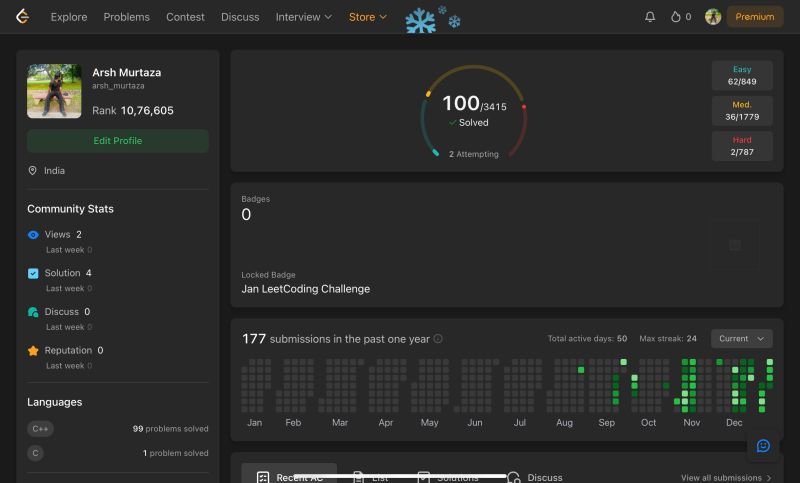Click 'Total active days: 50' text
800x483 pixels.
(587, 339)
